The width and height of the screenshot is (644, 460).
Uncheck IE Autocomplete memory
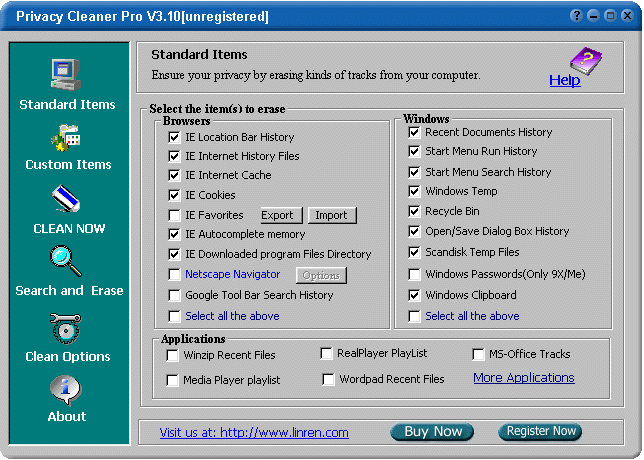pyautogui.click(x=174, y=235)
